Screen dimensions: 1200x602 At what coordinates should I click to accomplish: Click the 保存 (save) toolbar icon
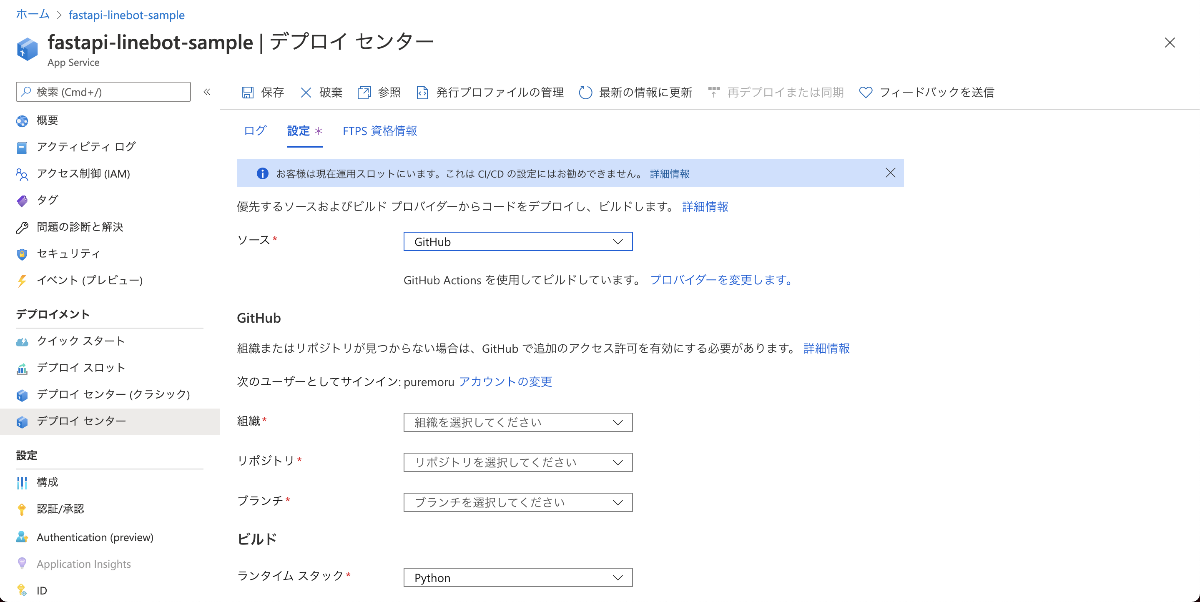[248, 92]
